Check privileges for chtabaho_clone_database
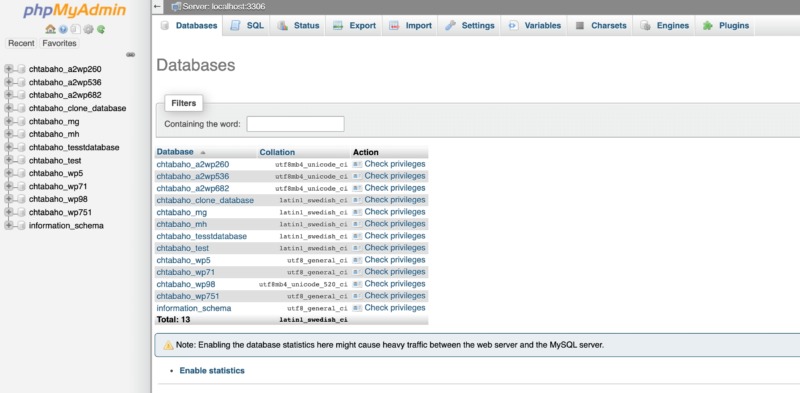The height and width of the screenshot is (393, 800). point(395,200)
